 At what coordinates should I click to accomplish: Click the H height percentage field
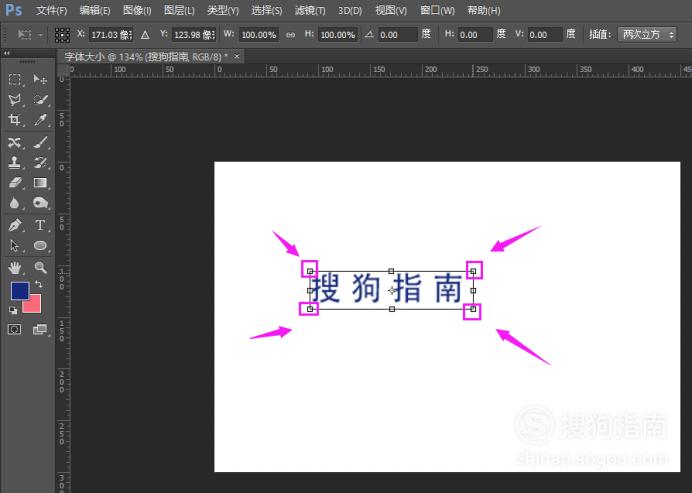click(338, 34)
